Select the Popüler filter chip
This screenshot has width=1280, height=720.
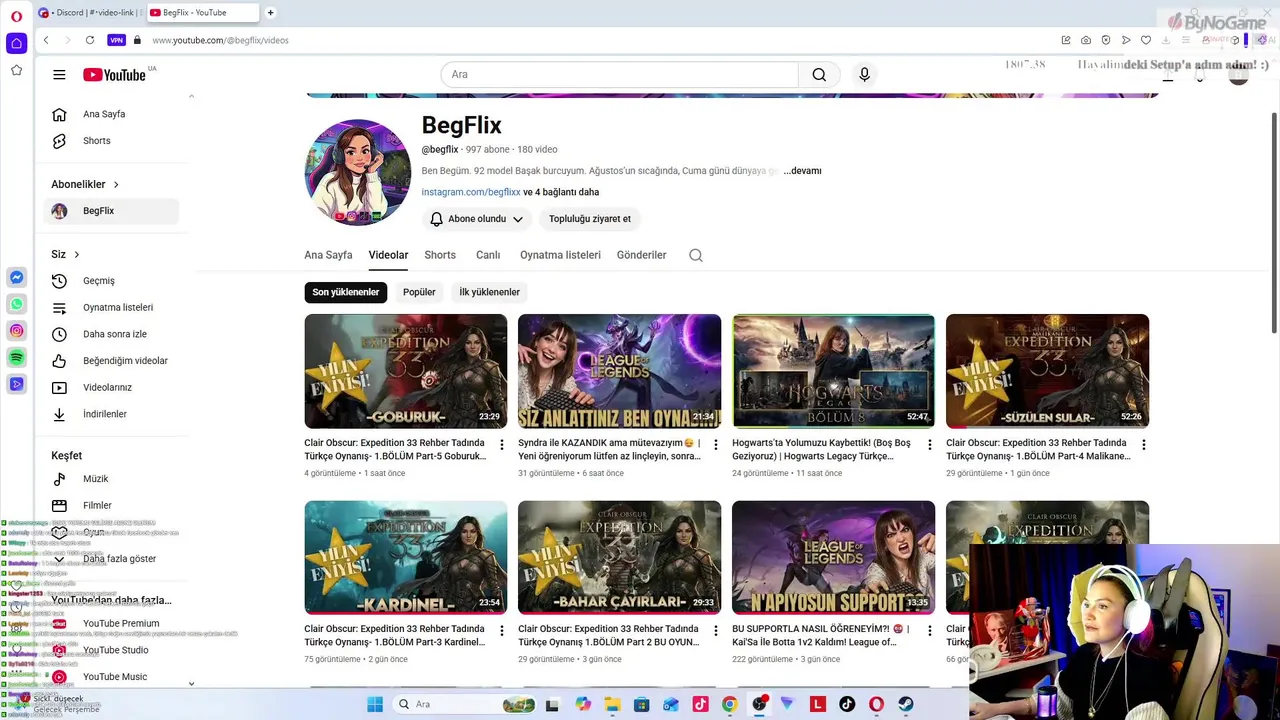[x=419, y=292]
